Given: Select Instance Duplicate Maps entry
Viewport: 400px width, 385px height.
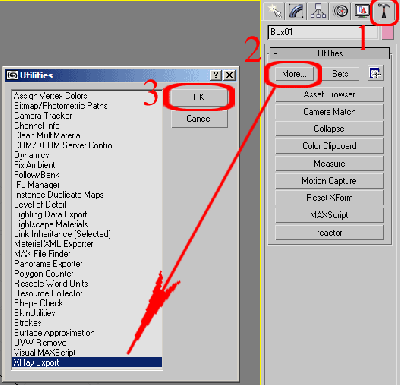Looking at the screenshot, I should point(87,195).
